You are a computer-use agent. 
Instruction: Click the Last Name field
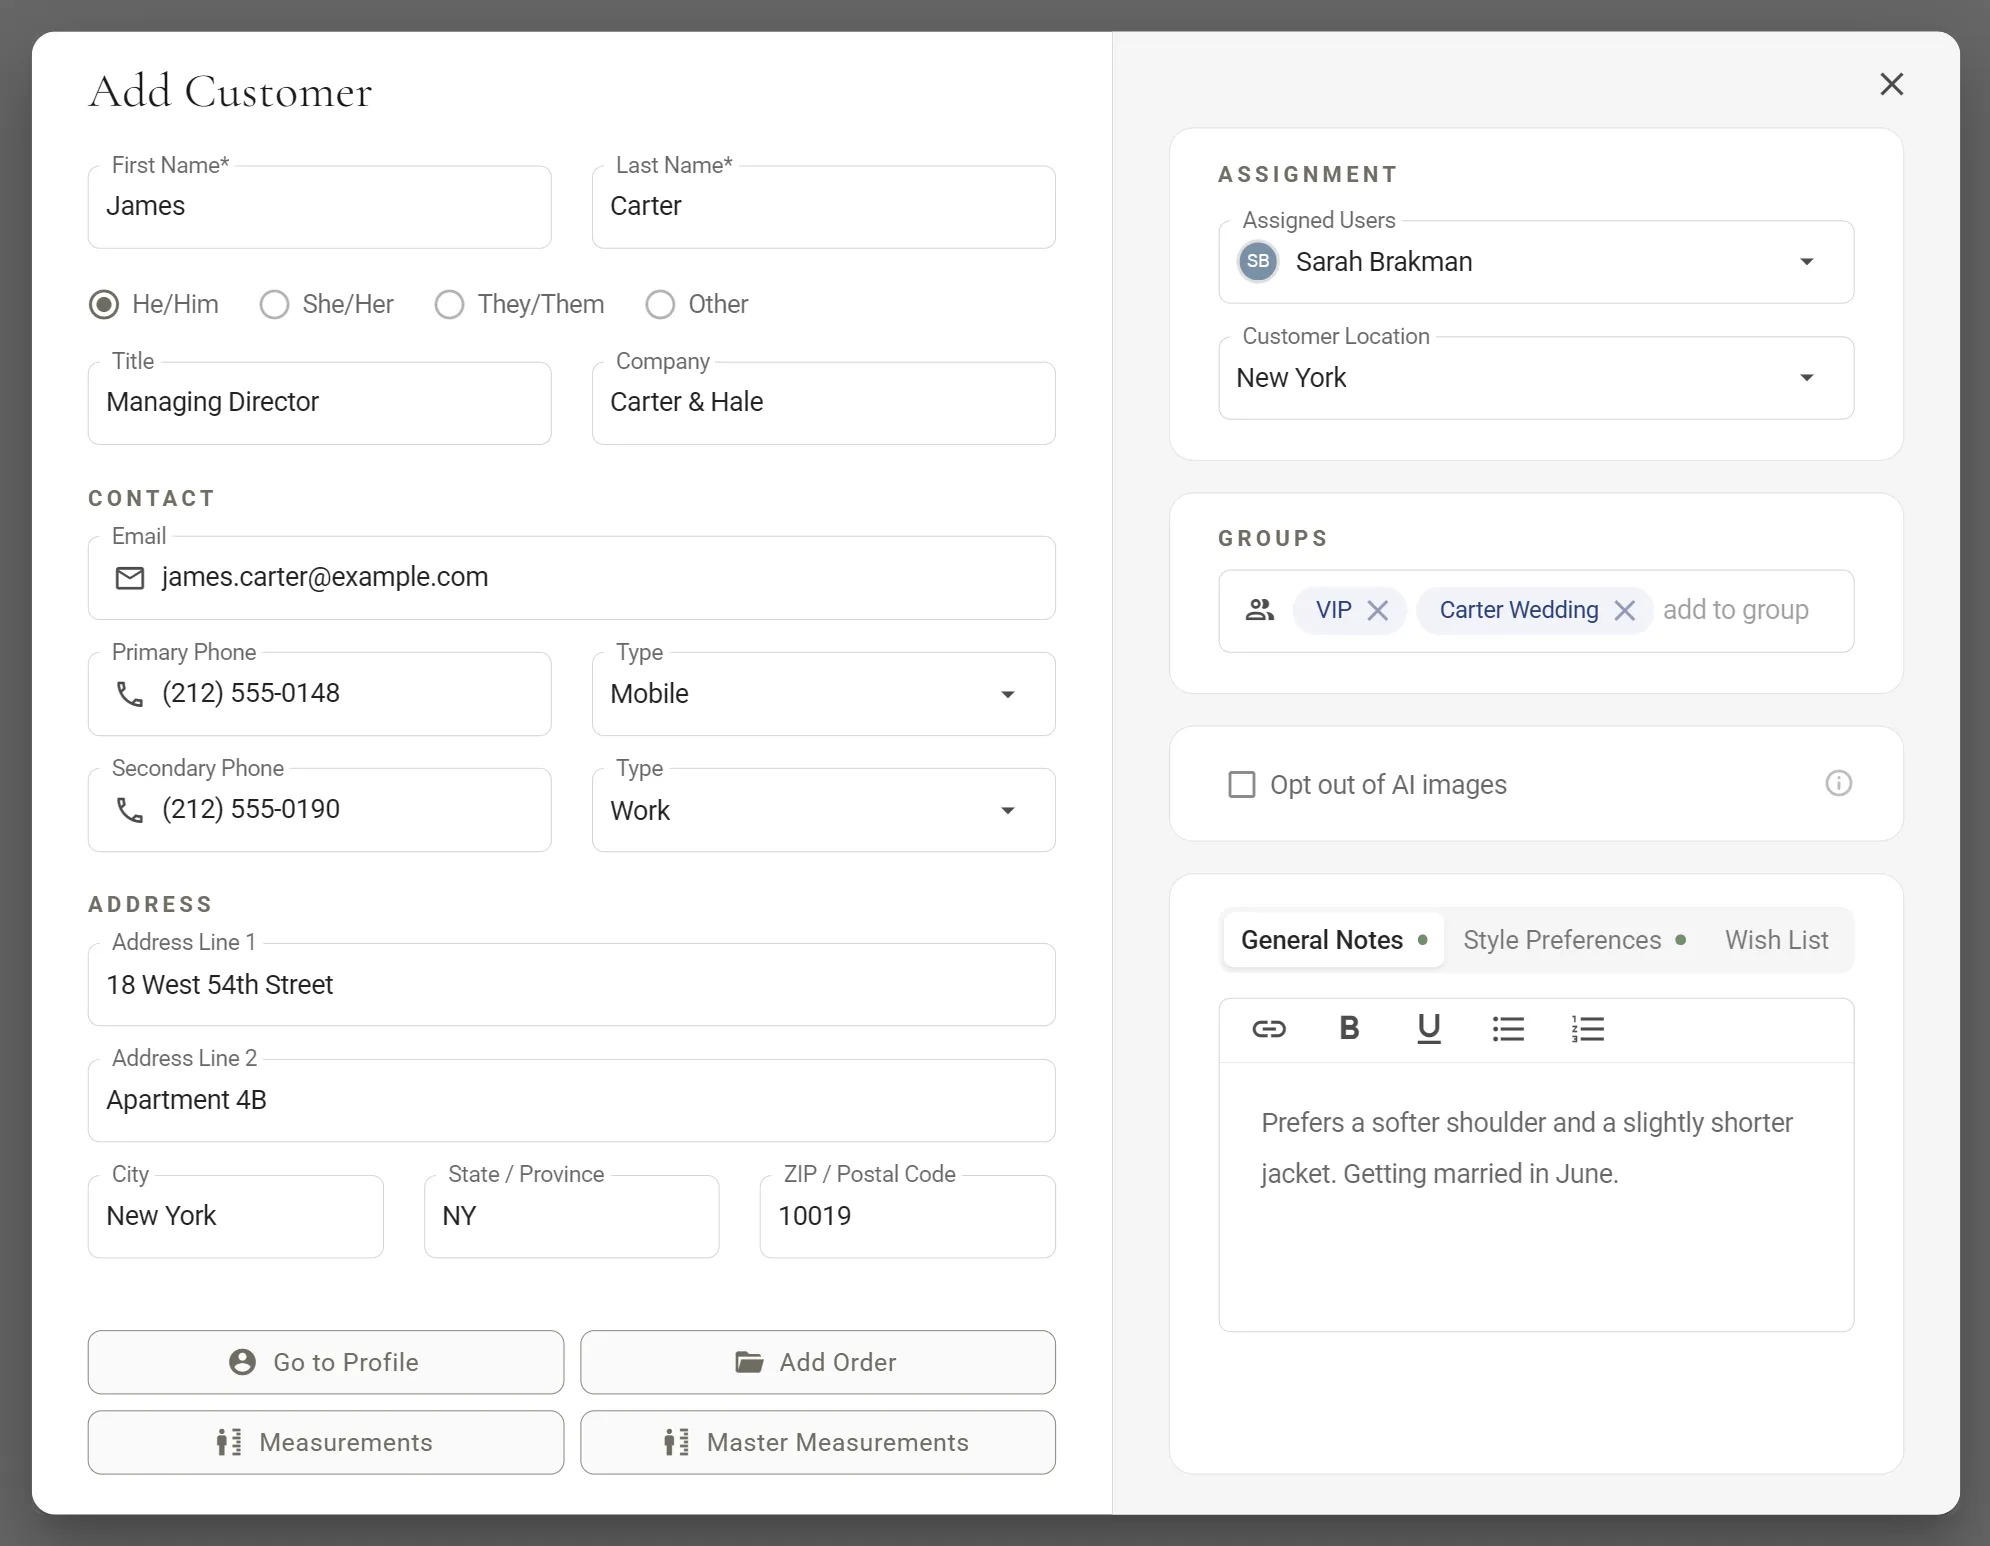pyautogui.click(x=823, y=207)
